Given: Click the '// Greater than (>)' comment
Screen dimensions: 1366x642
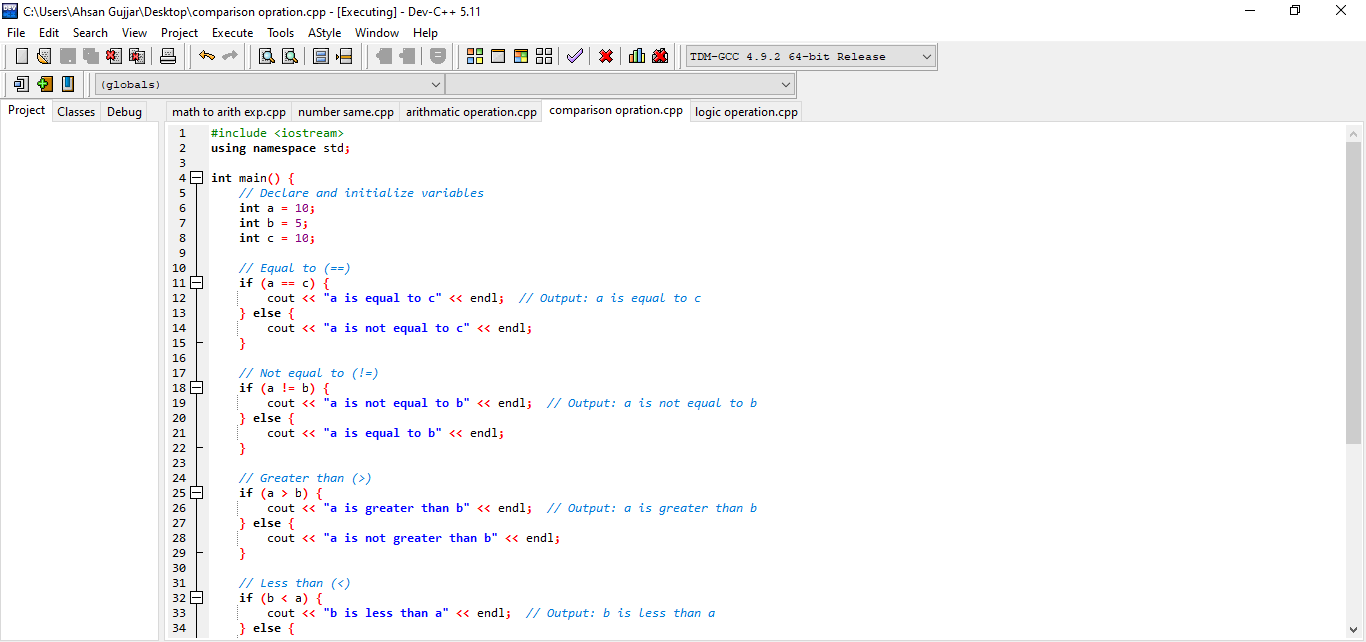Looking at the screenshot, I should [305, 478].
